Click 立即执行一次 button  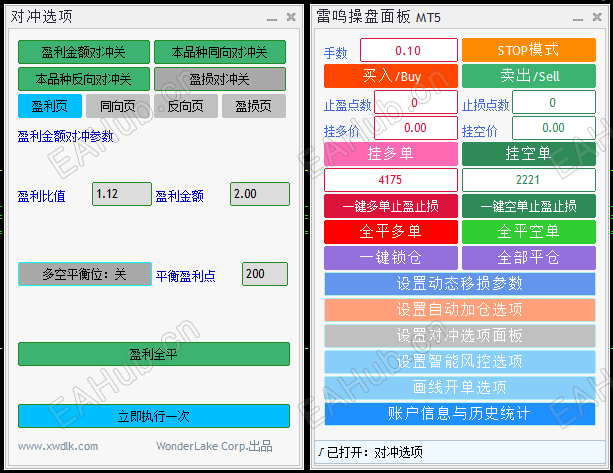click(154, 416)
